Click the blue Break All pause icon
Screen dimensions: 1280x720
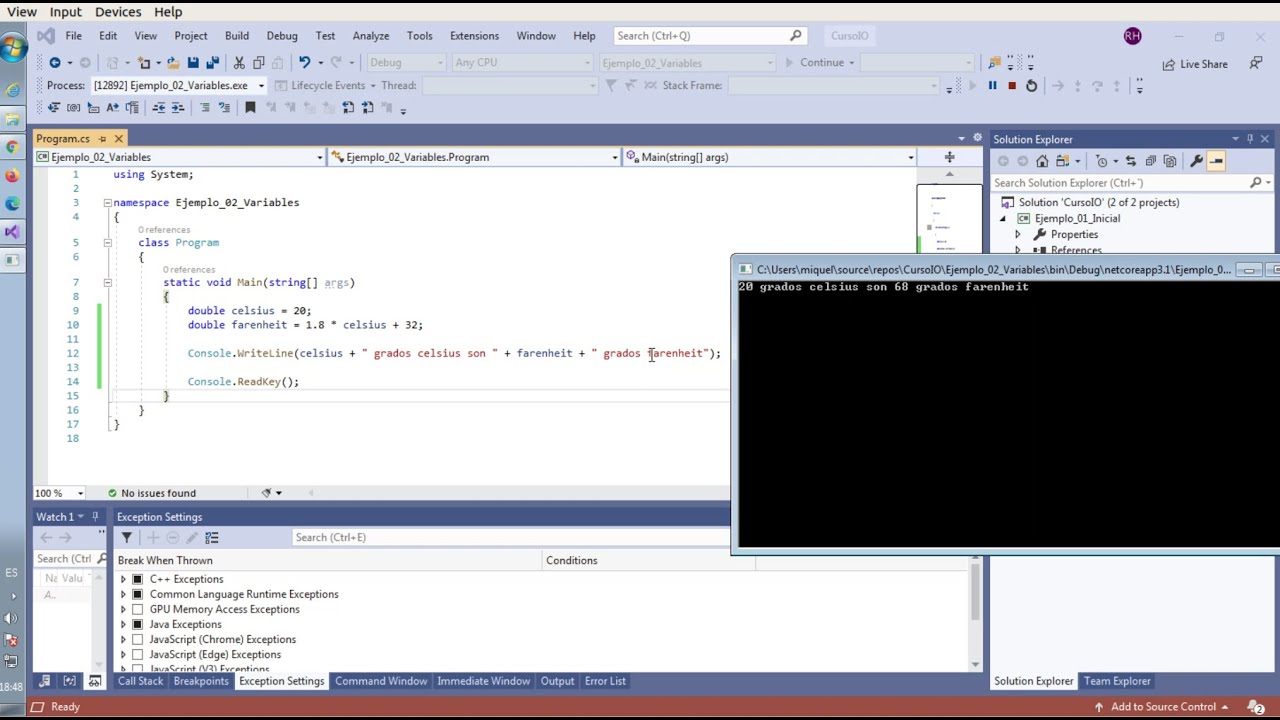992,86
